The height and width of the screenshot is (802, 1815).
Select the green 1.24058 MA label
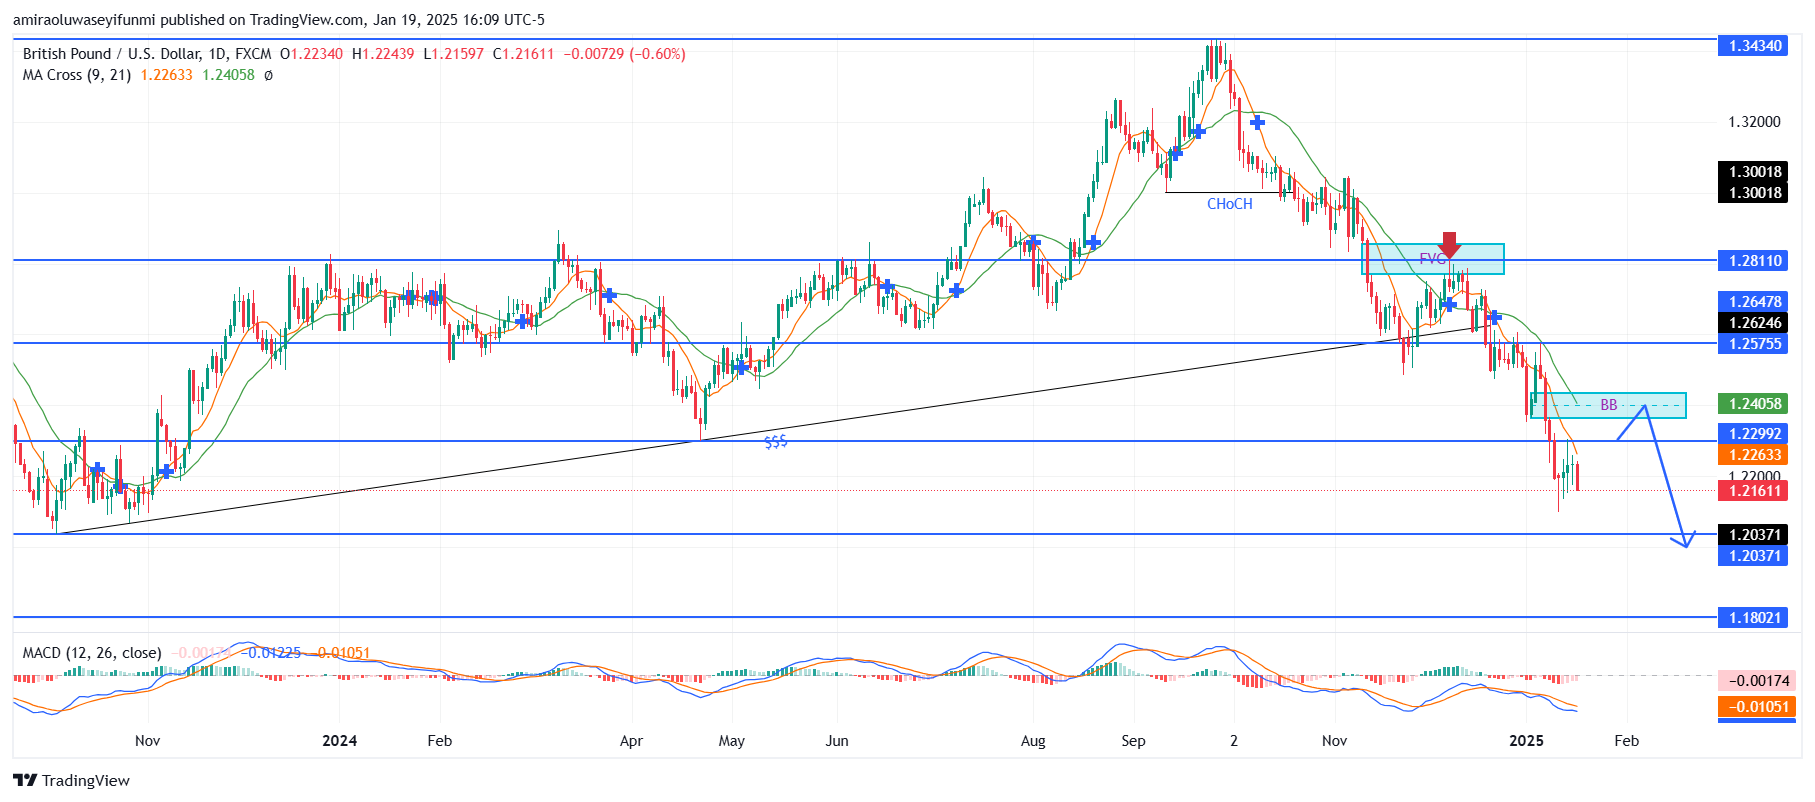click(x=1755, y=404)
